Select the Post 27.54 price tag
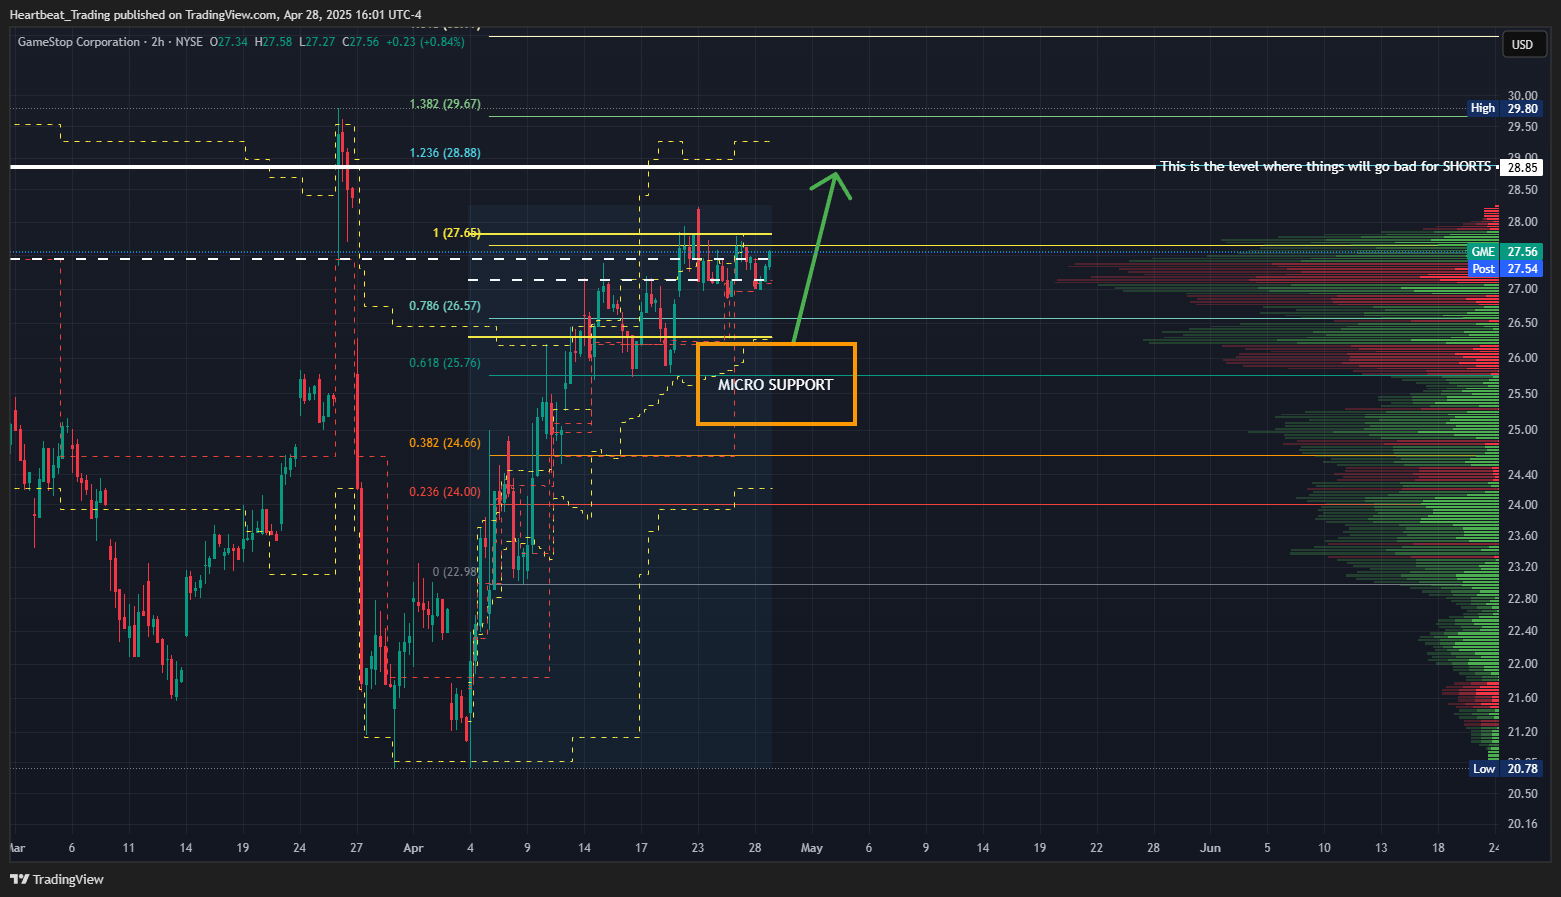The height and width of the screenshot is (897, 1561). [1505, 268]
